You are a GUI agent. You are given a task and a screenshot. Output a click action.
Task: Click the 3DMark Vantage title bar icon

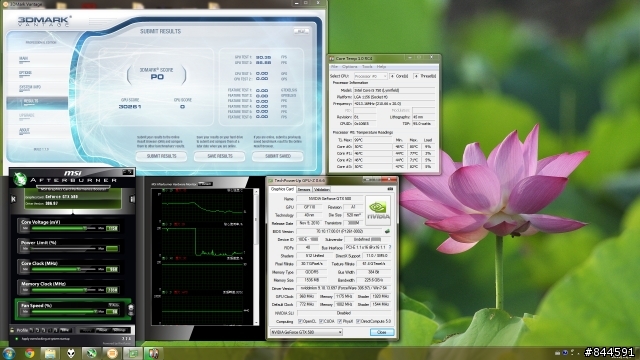click(5, 4)
